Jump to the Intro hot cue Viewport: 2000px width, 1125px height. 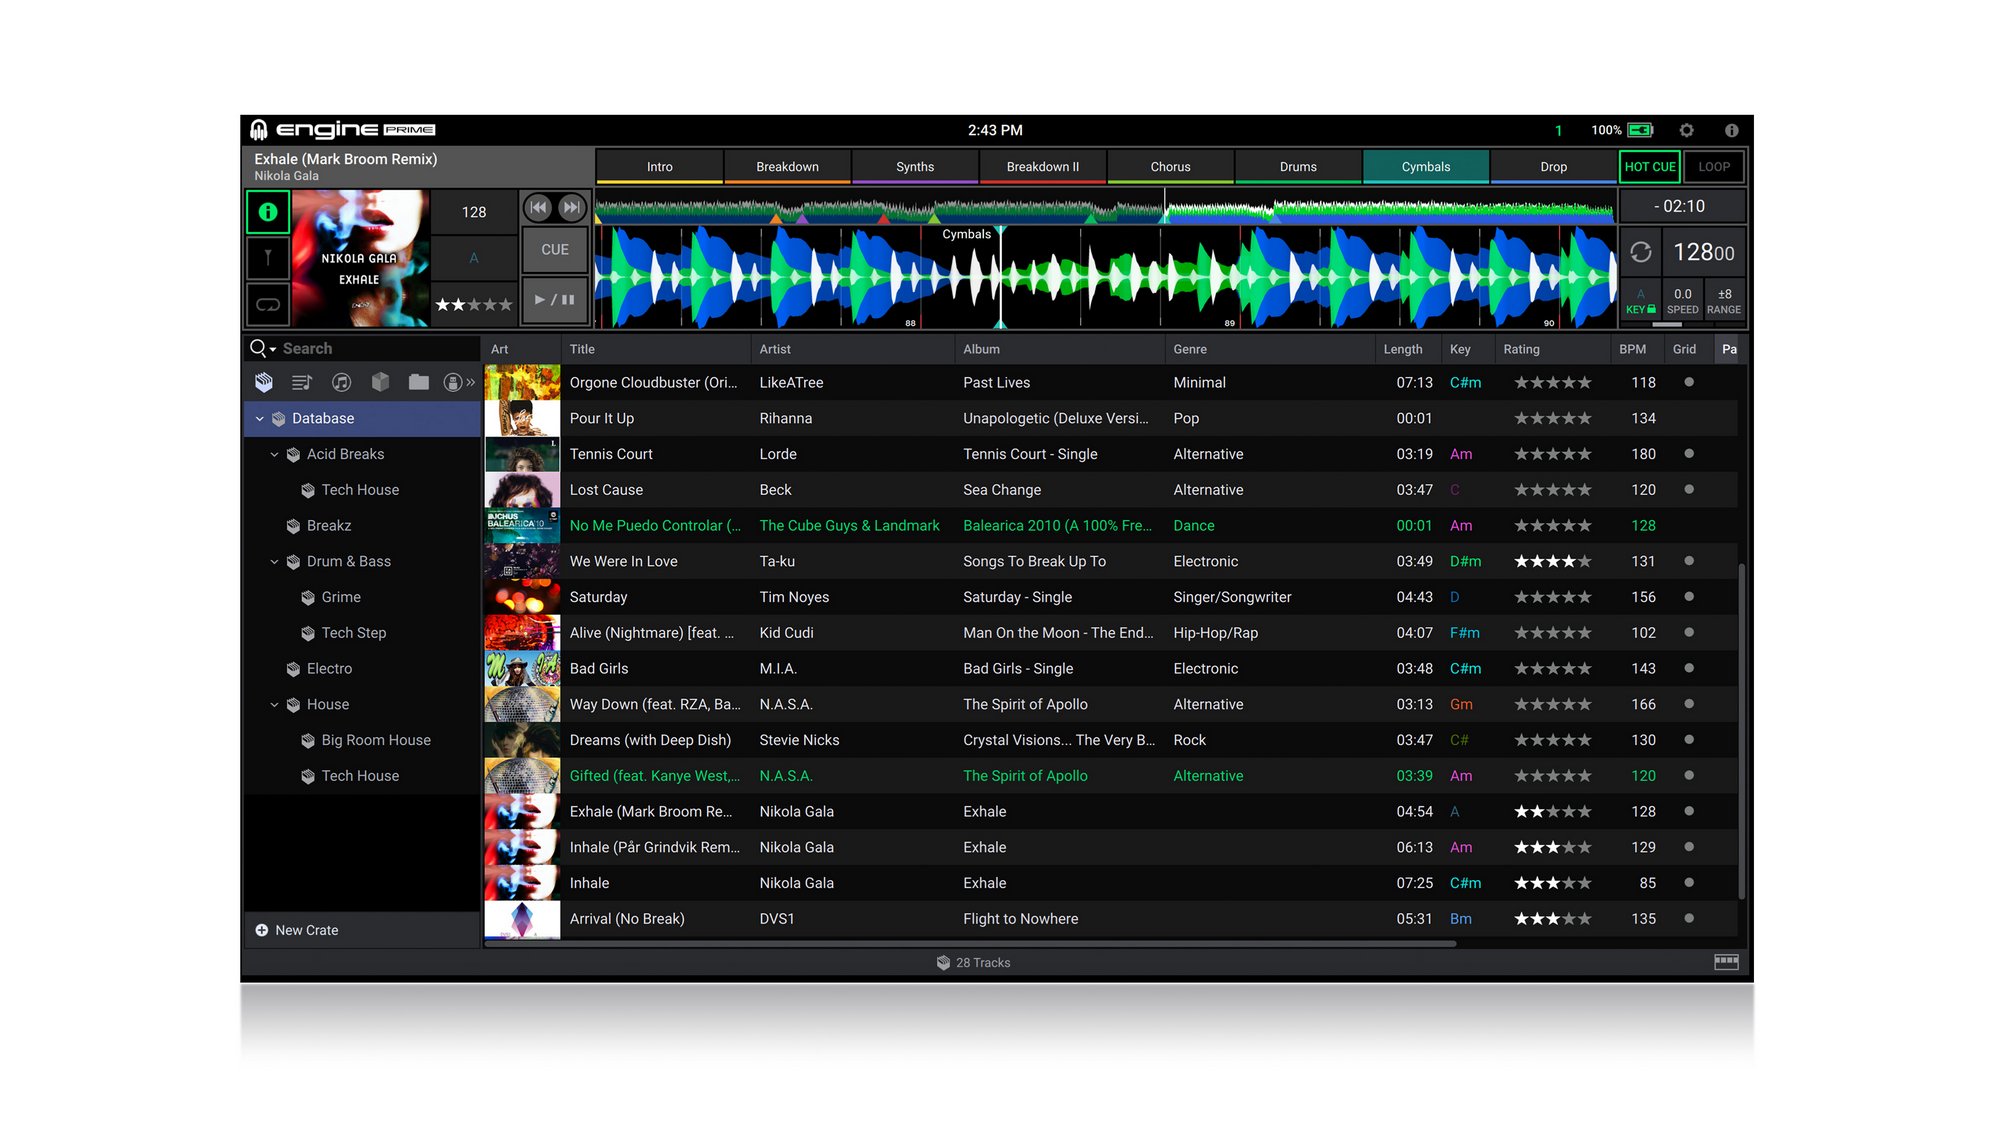pyautogui.click(x=659, y=167)
